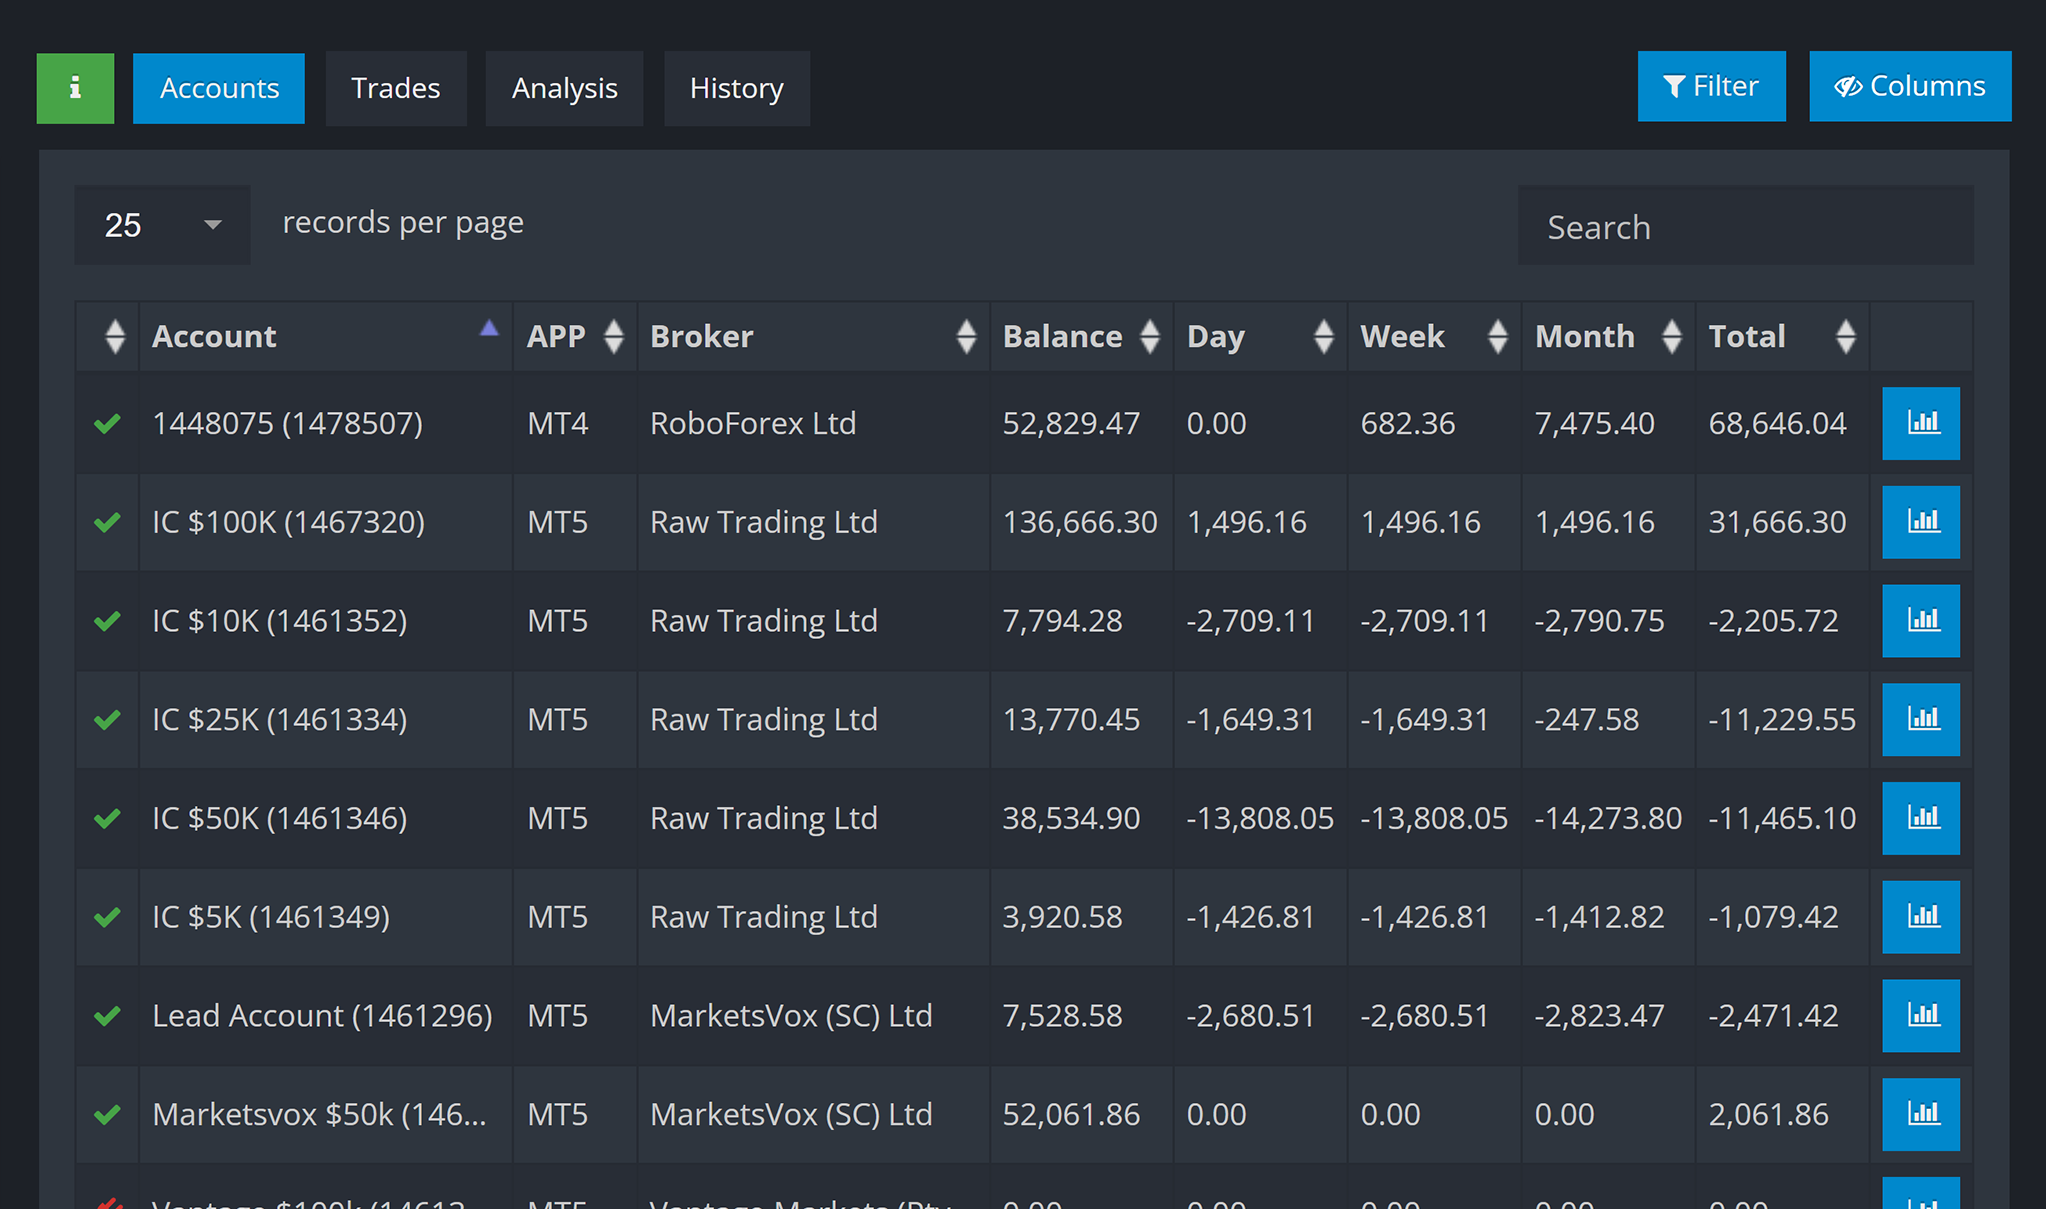Click green checkmark of RoboForex account row

pos(107,423)
